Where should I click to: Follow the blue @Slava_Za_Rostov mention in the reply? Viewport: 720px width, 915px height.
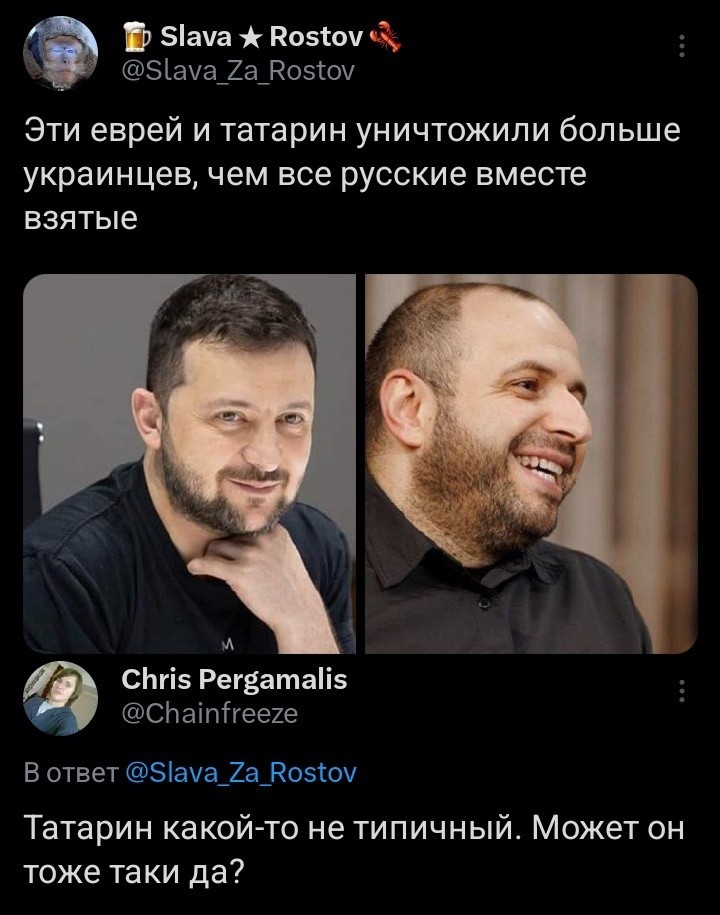coord(240,773)
